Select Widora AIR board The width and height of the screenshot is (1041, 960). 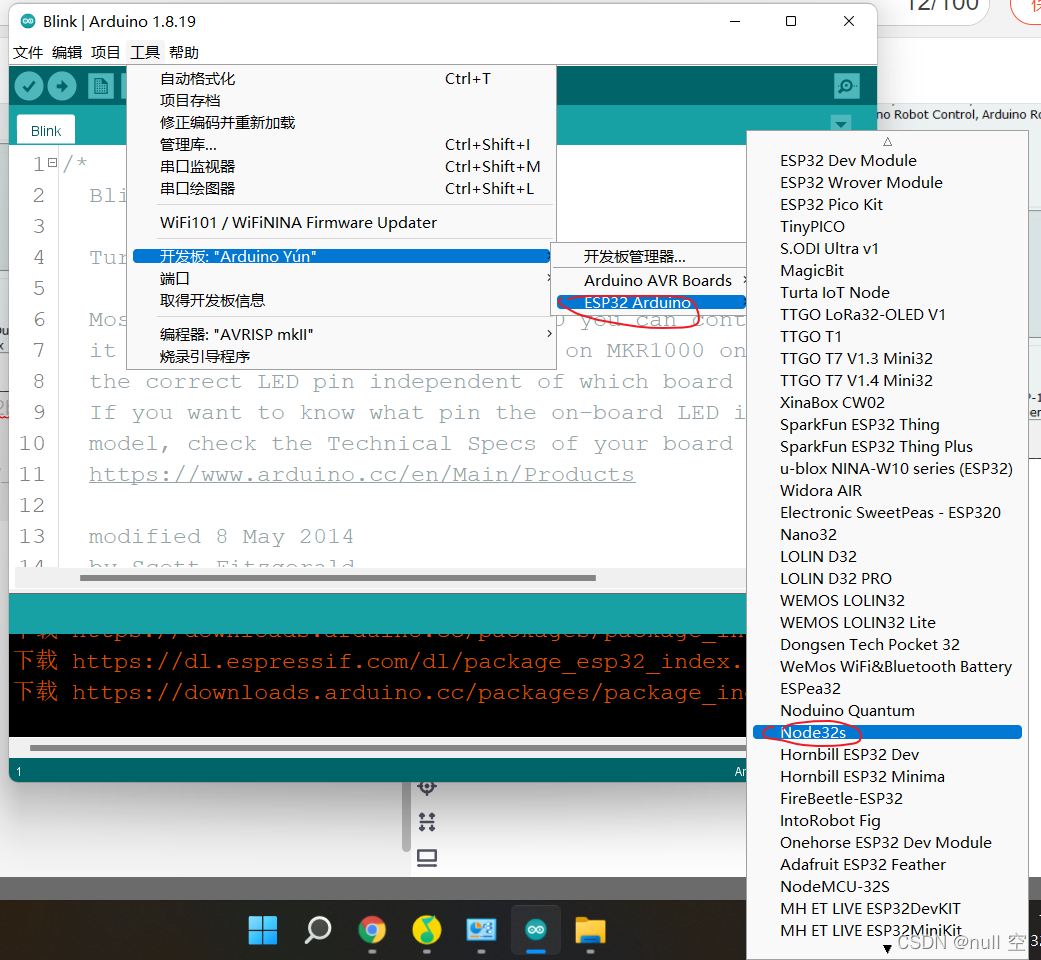(x=887, y=491)
